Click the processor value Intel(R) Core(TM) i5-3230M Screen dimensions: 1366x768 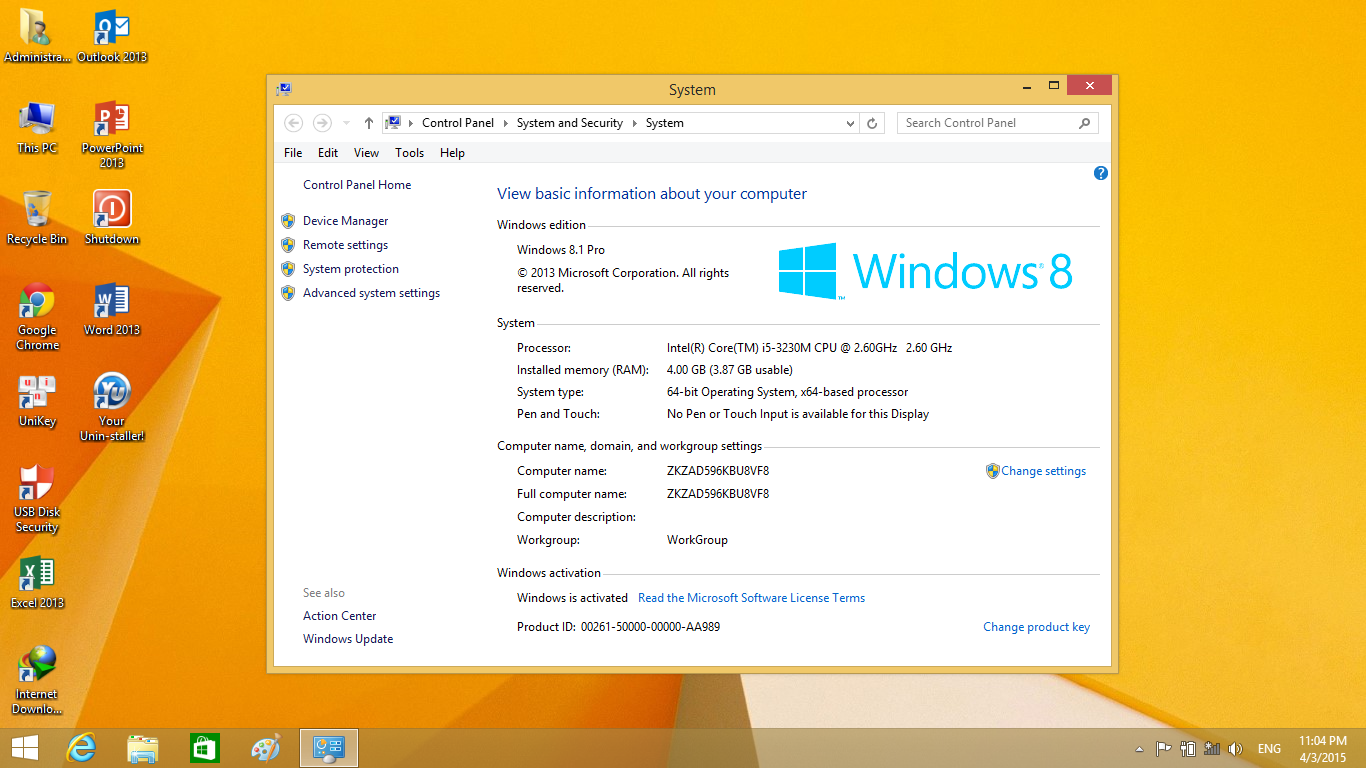click(x=810, y=348)
